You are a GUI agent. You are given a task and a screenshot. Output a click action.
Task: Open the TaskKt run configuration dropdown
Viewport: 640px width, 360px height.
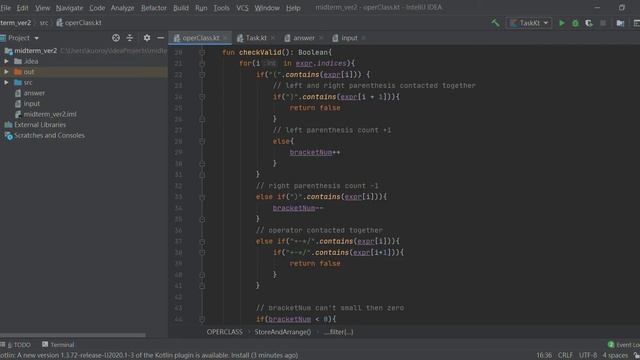click(x=529, y=23)
